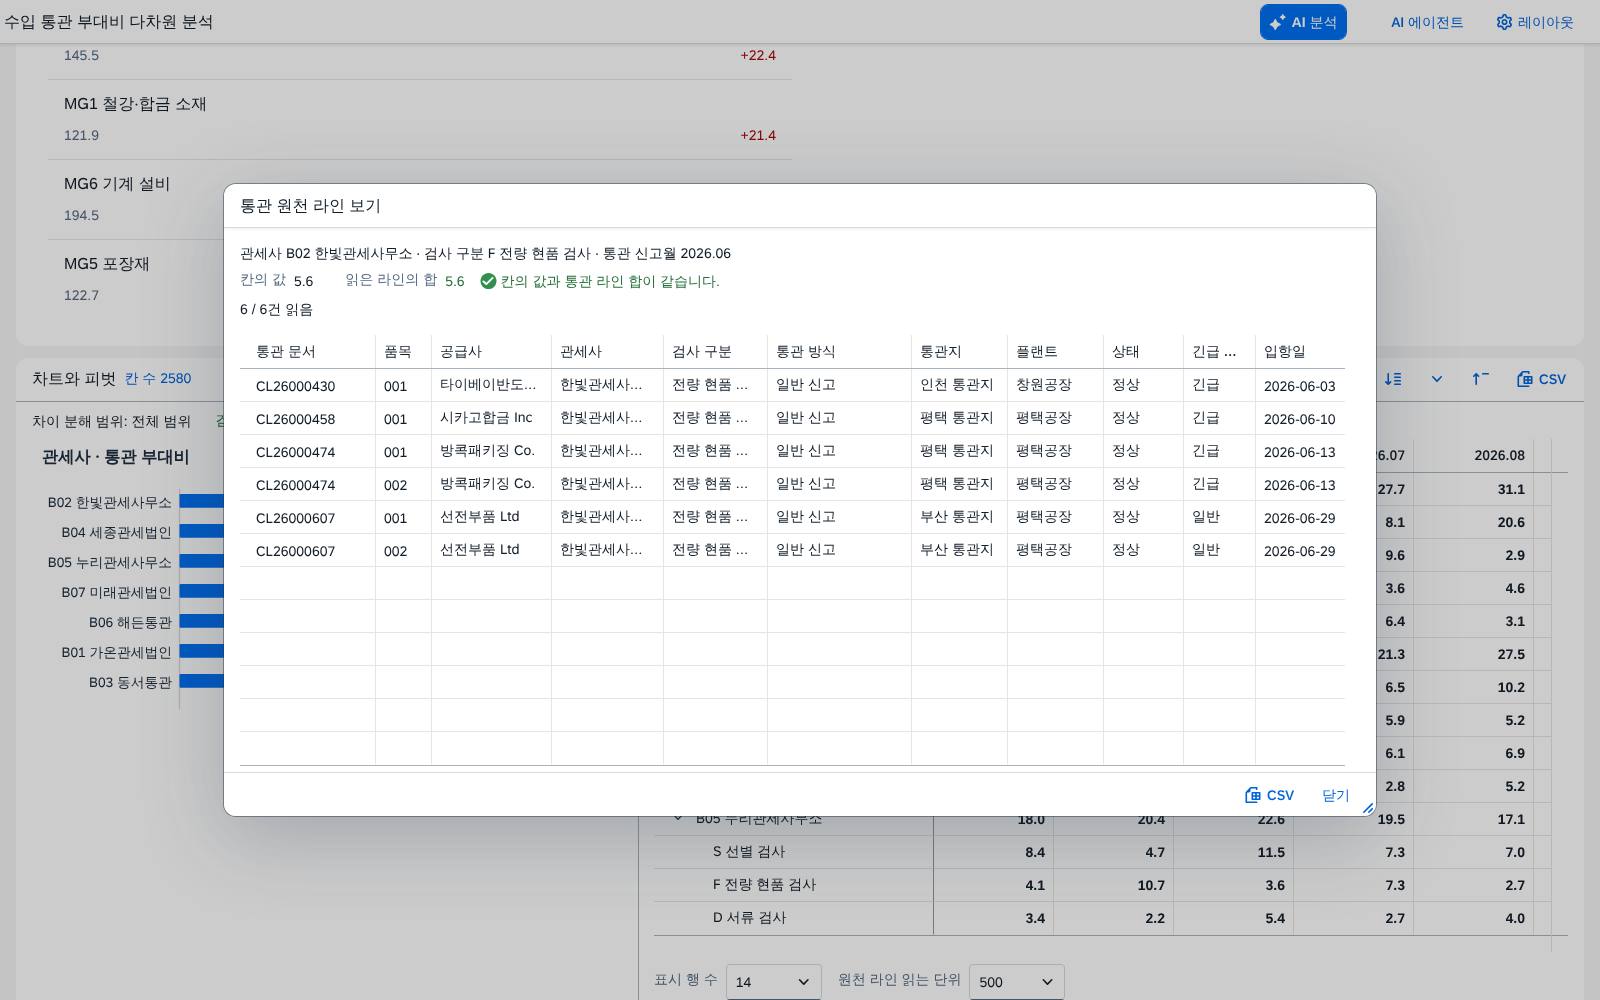Collapse the B05 누리관세사무소 pivot row
Image resolution: width=1600 pixels, height=1000 pixels.
[x=678, y=818]
